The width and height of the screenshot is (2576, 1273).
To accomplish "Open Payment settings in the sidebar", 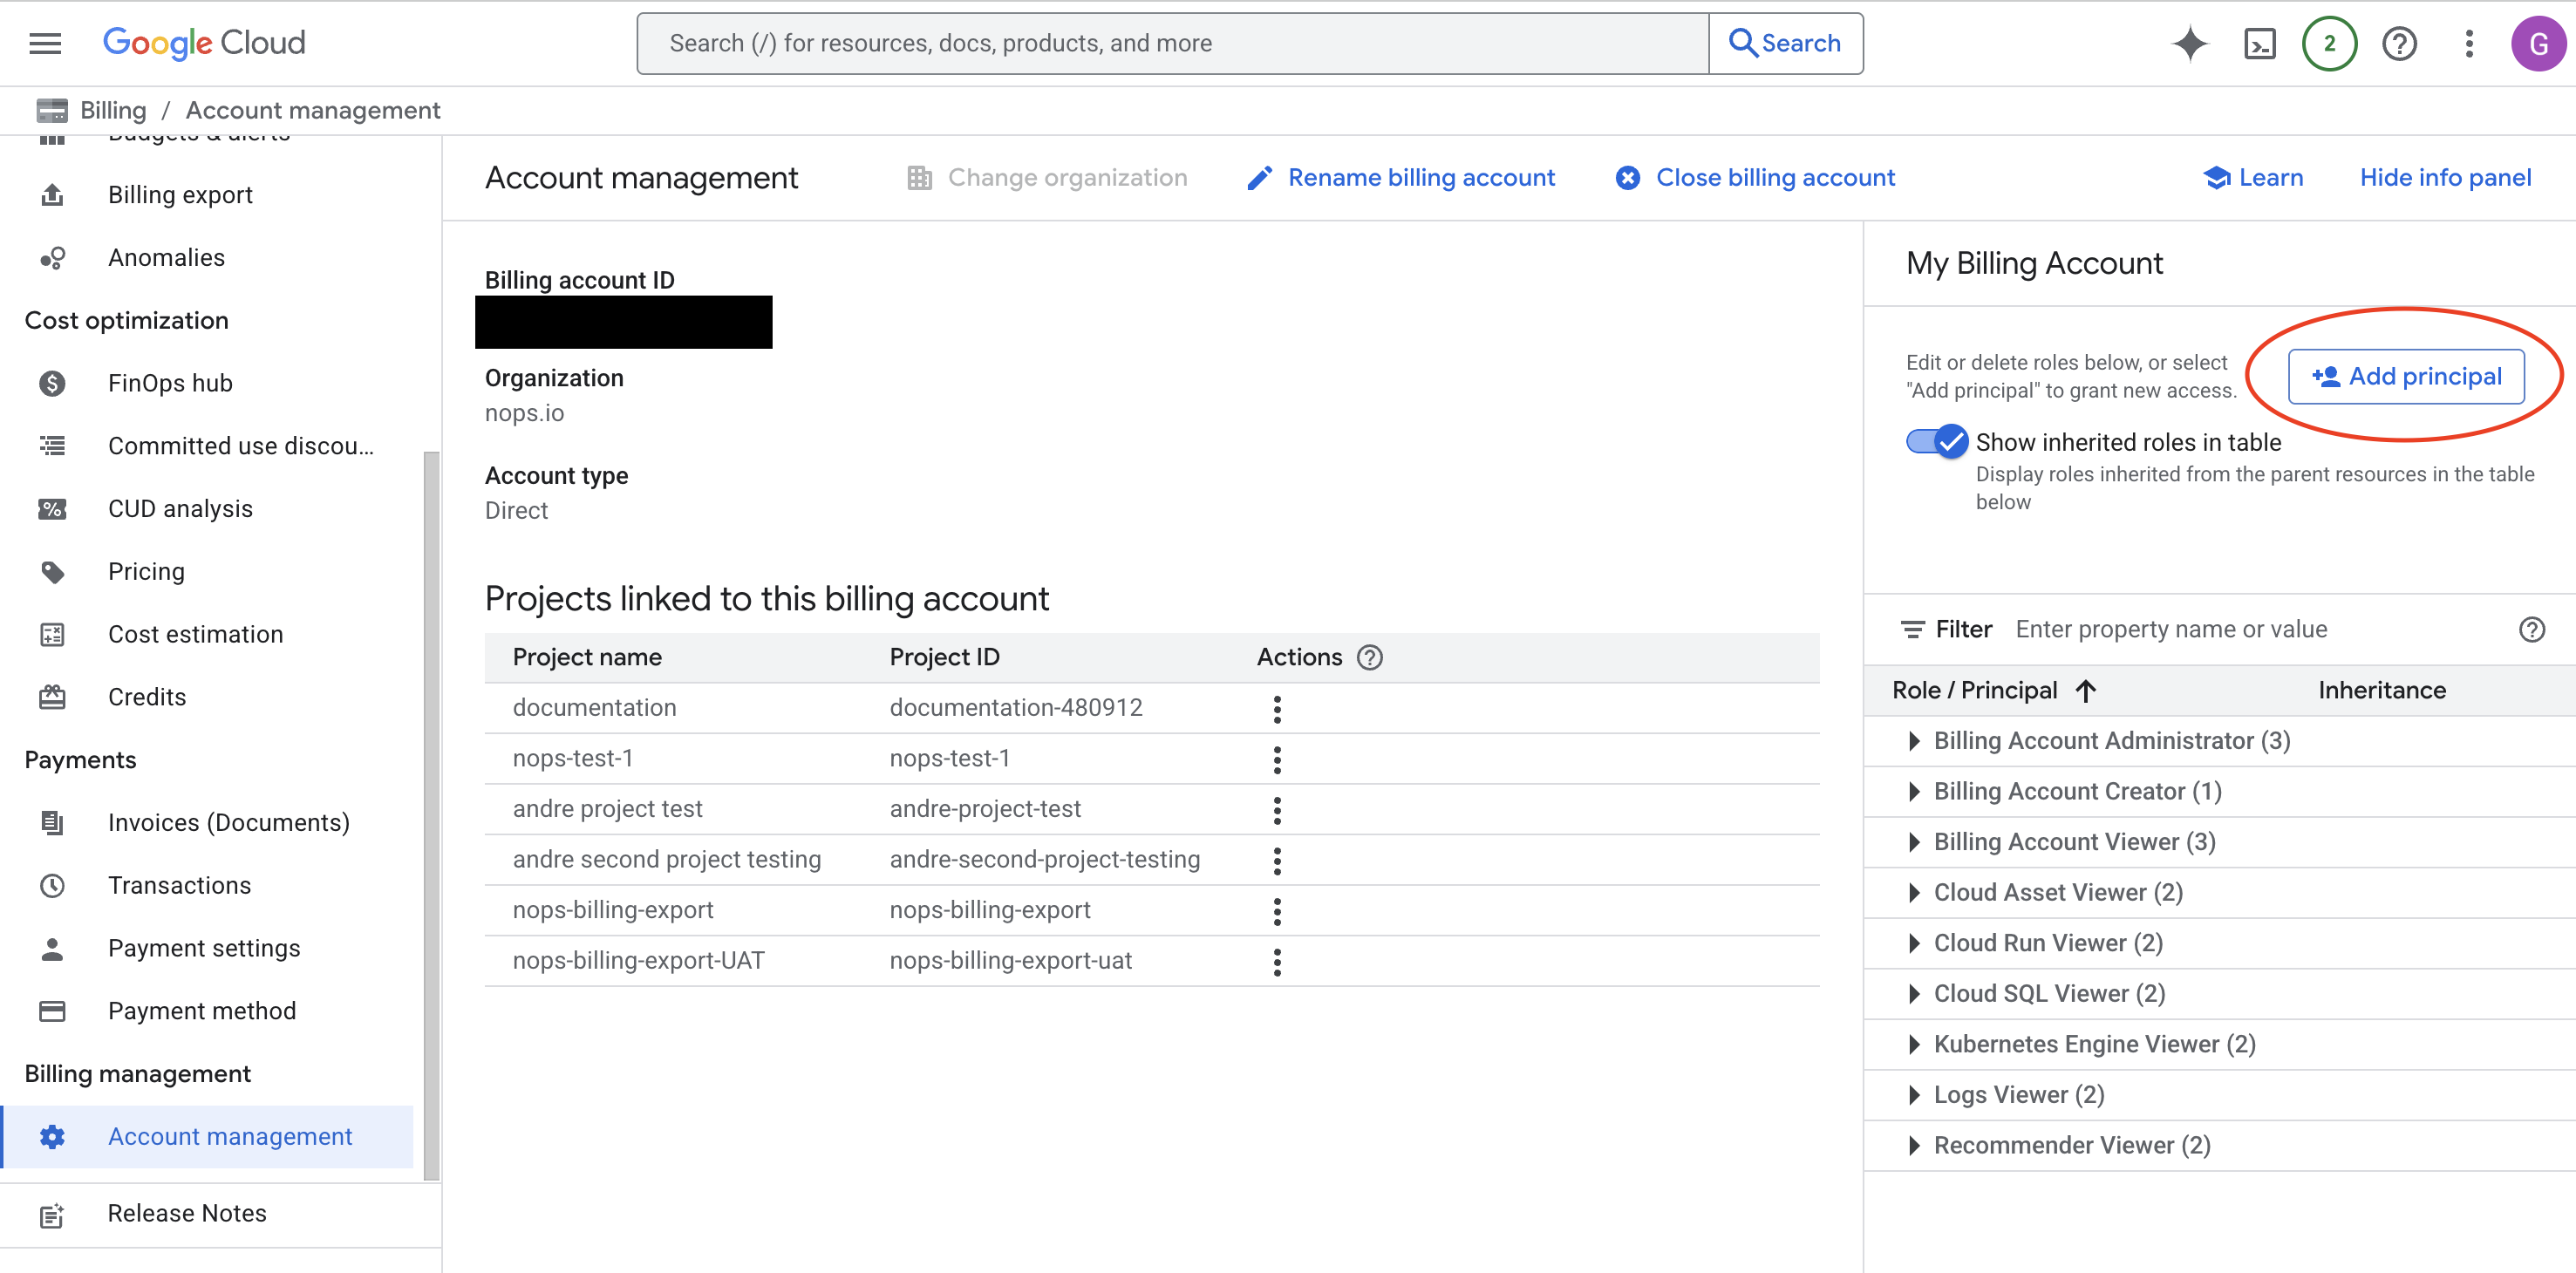I will tap(204, 947).
